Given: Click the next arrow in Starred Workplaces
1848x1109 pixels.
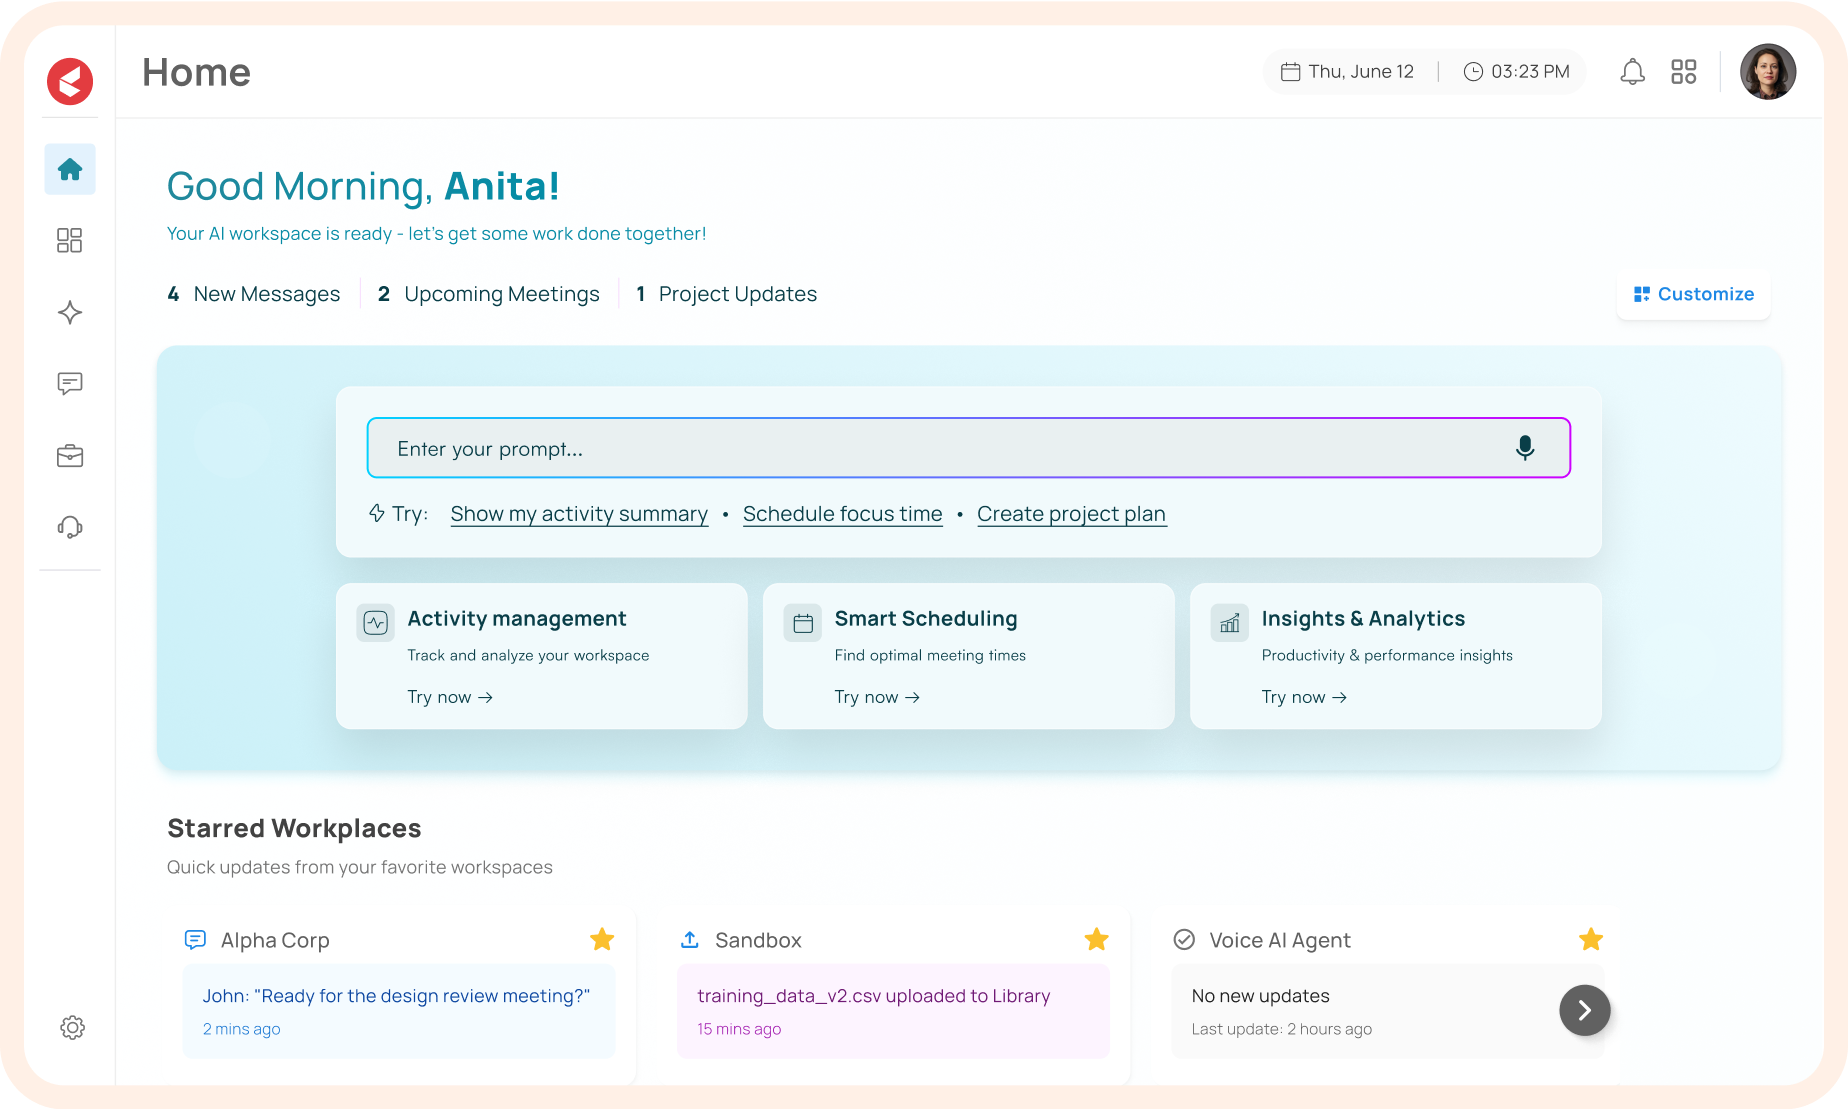Looking at the screenshot, I should [x=1585, y=1010].
